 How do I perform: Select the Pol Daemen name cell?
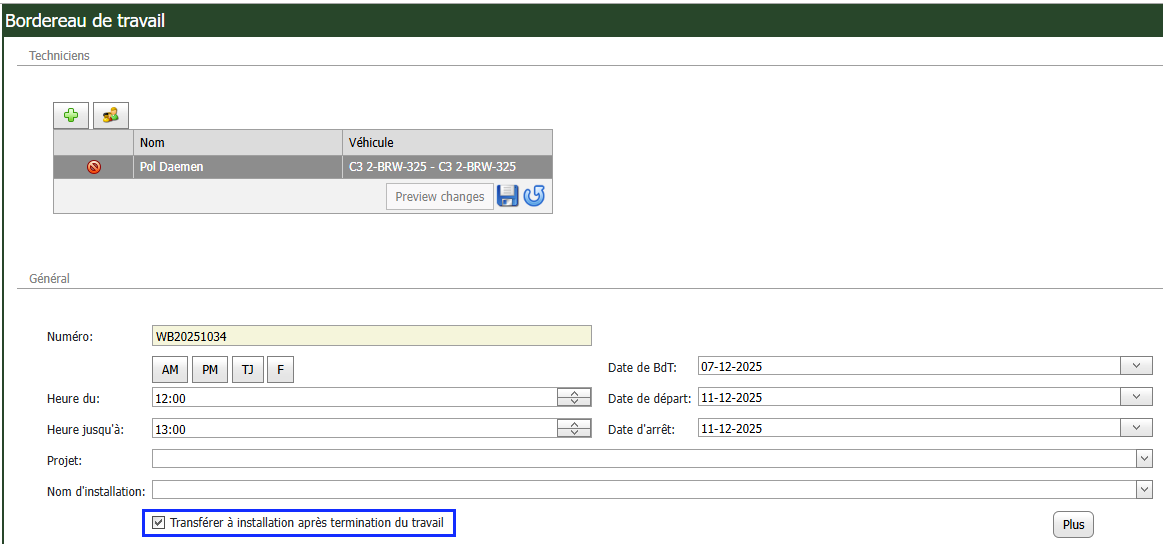click(x=238, y=167)
